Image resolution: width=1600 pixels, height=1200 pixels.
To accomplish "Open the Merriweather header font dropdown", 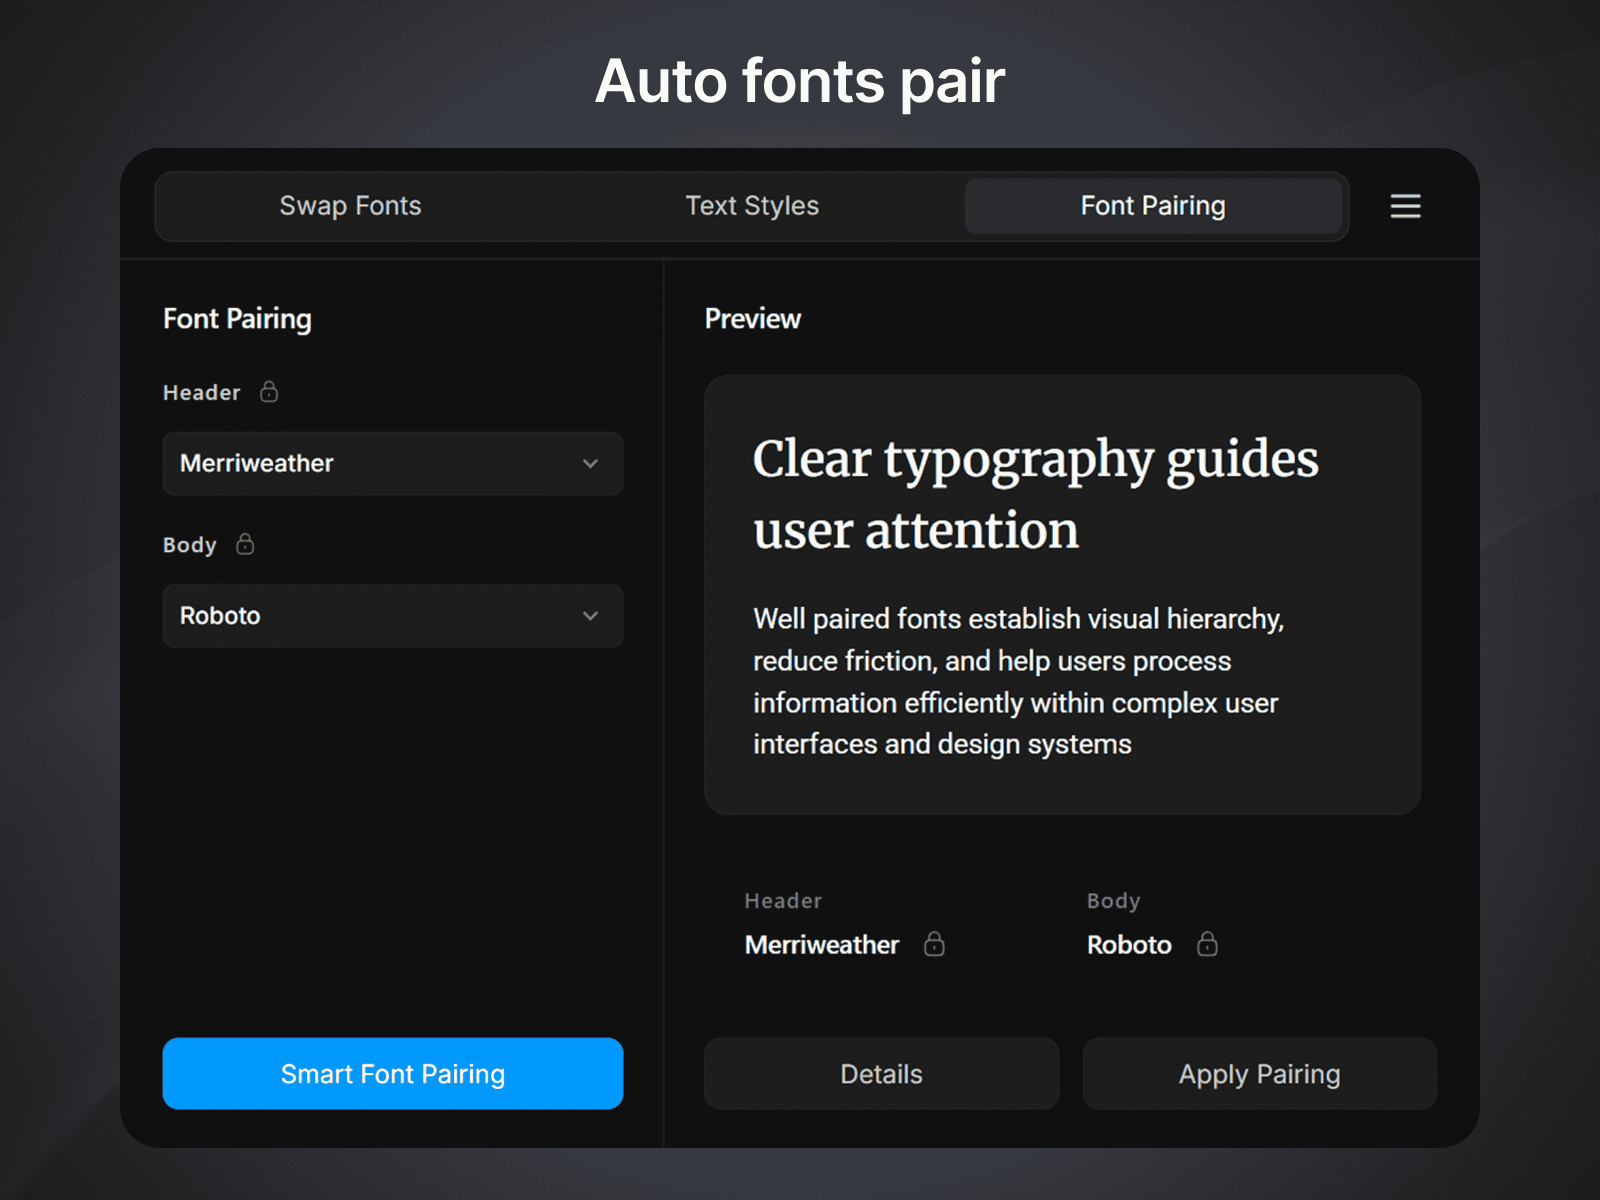I will (393, 463).
